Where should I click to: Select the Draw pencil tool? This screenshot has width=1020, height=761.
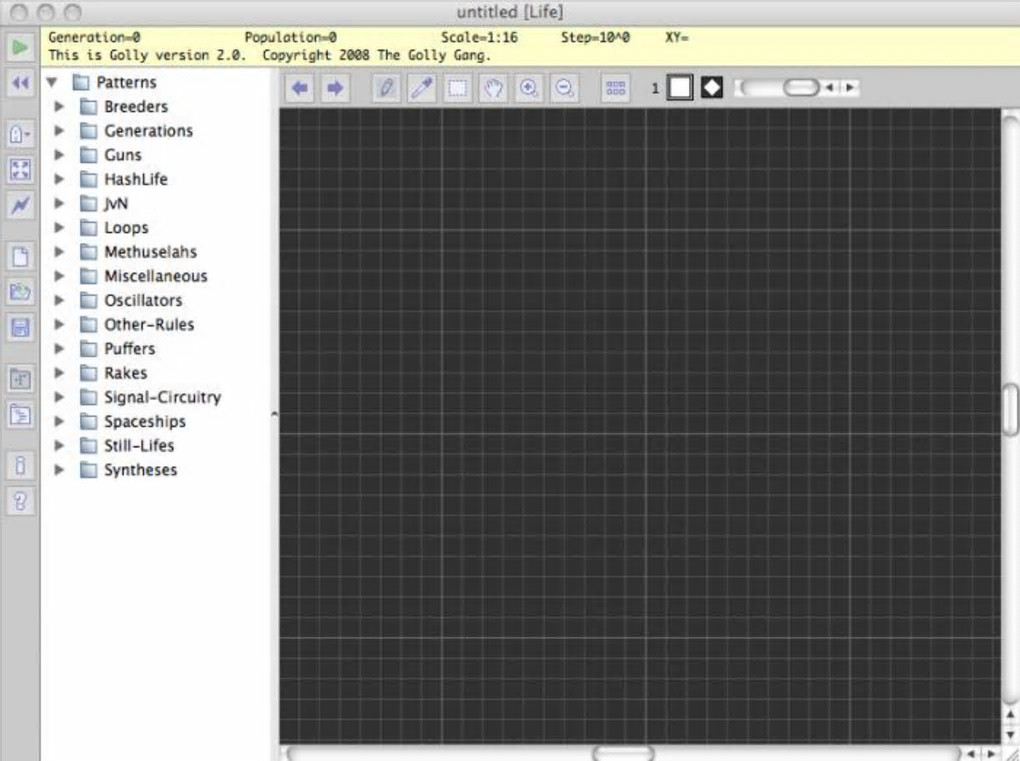pos(386,88)
